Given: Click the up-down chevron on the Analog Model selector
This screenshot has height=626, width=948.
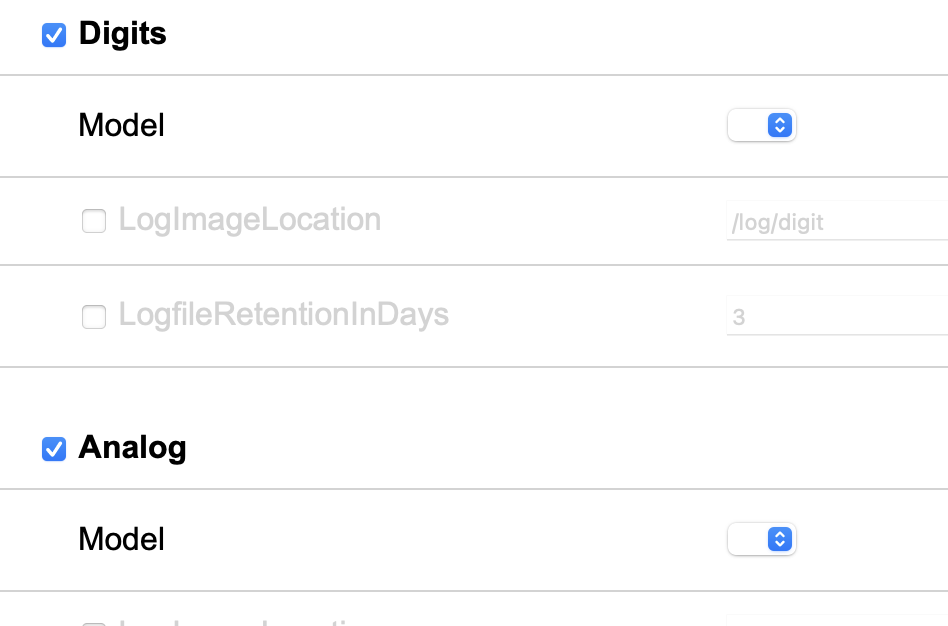Looking at the screenshot, I should [x=780, y=540].
